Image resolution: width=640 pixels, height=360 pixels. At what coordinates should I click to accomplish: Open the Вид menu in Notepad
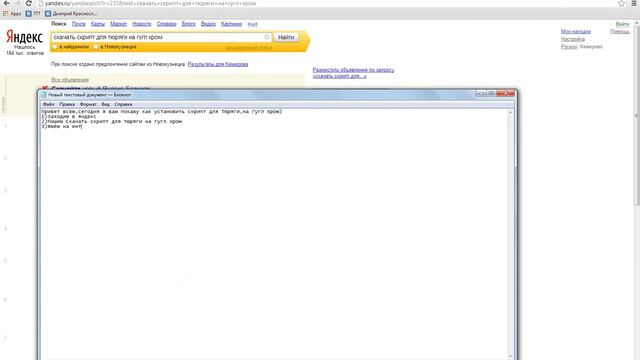105,104
